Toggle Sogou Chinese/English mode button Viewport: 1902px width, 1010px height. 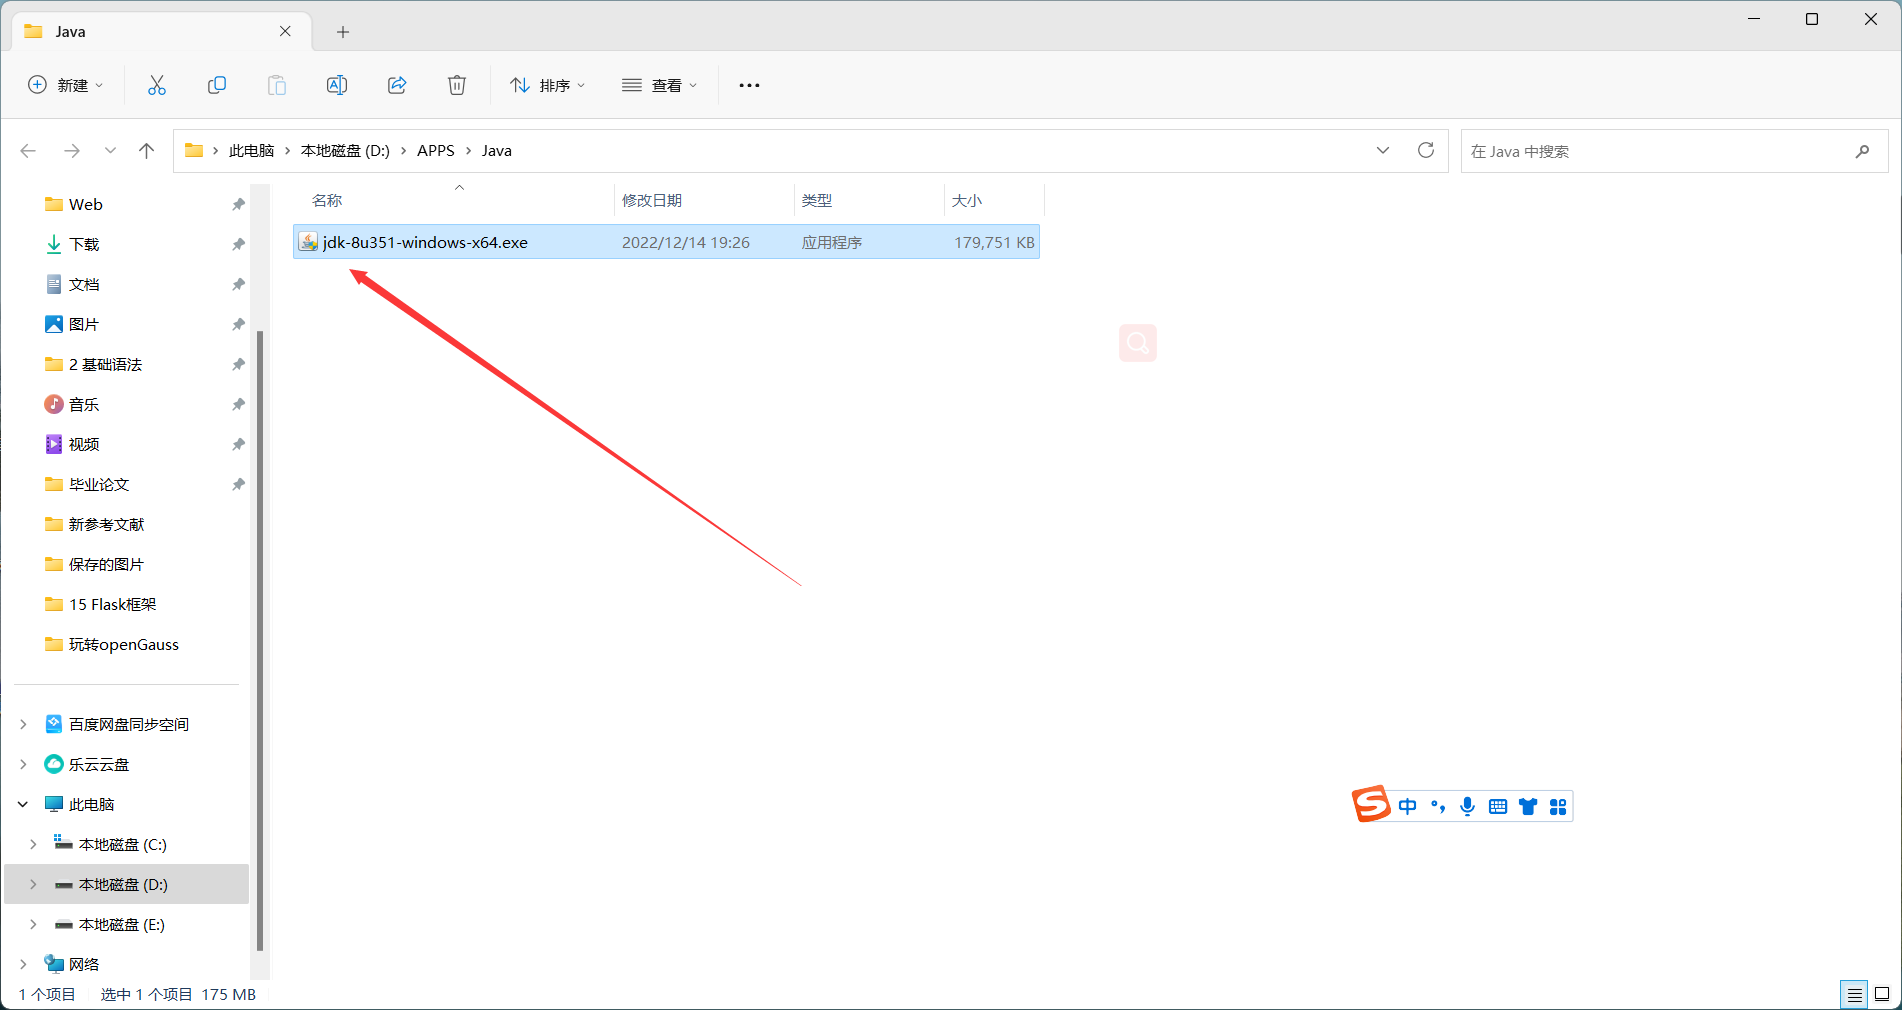pyautogui.click(x=1408, y=806)
